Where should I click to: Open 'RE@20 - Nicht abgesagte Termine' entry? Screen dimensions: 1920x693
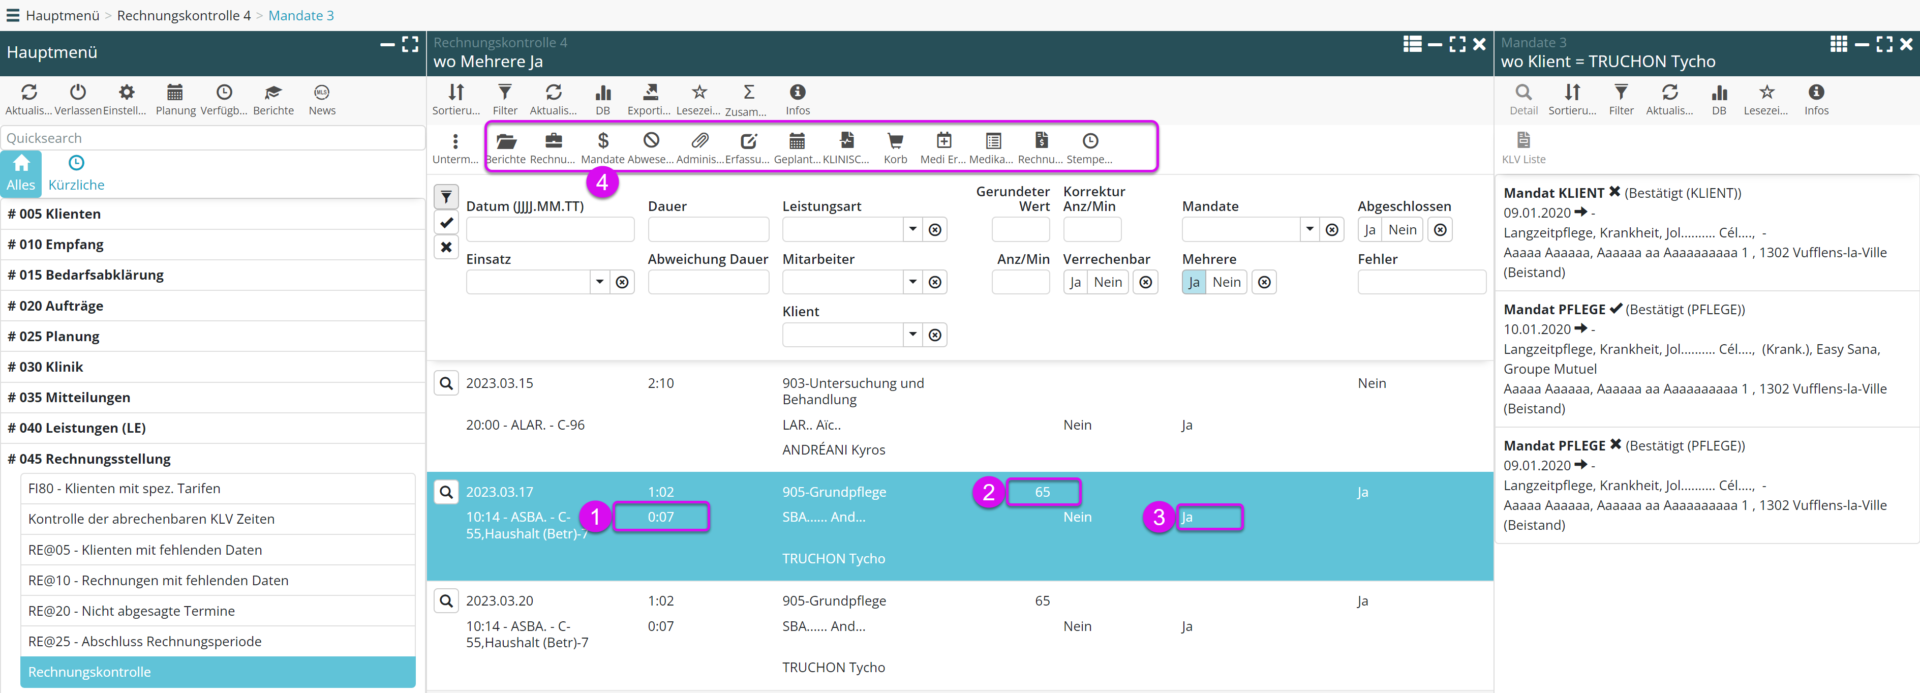131,611
